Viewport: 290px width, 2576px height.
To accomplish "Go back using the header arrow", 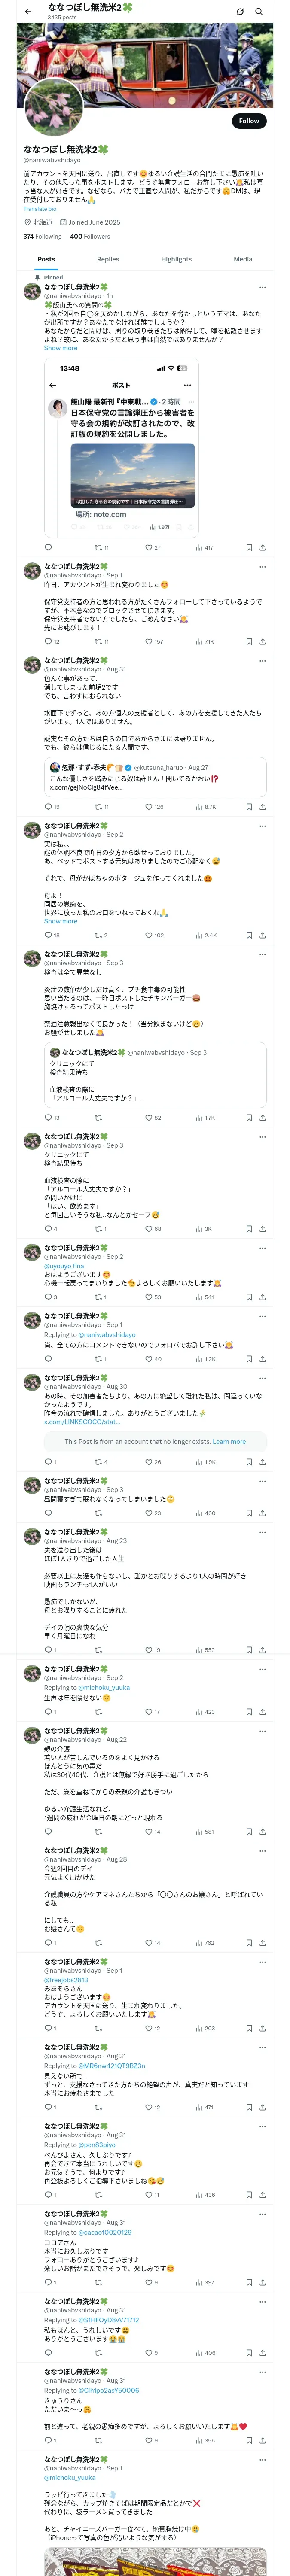I will point(28,11).
